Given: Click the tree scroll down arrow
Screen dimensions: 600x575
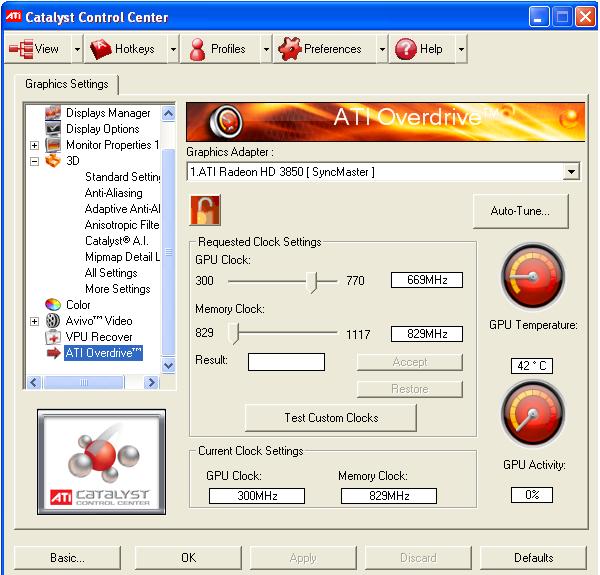Looking at the screenshot, I should point(168,365).
